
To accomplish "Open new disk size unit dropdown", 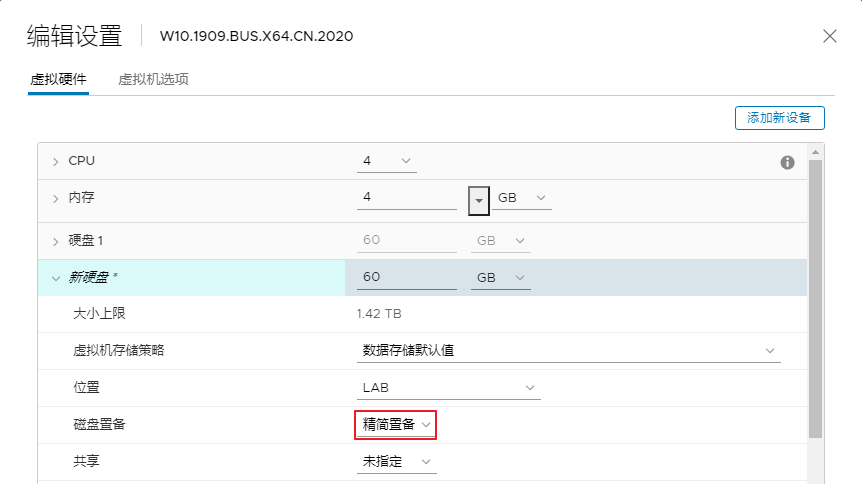I will (500, 278).
